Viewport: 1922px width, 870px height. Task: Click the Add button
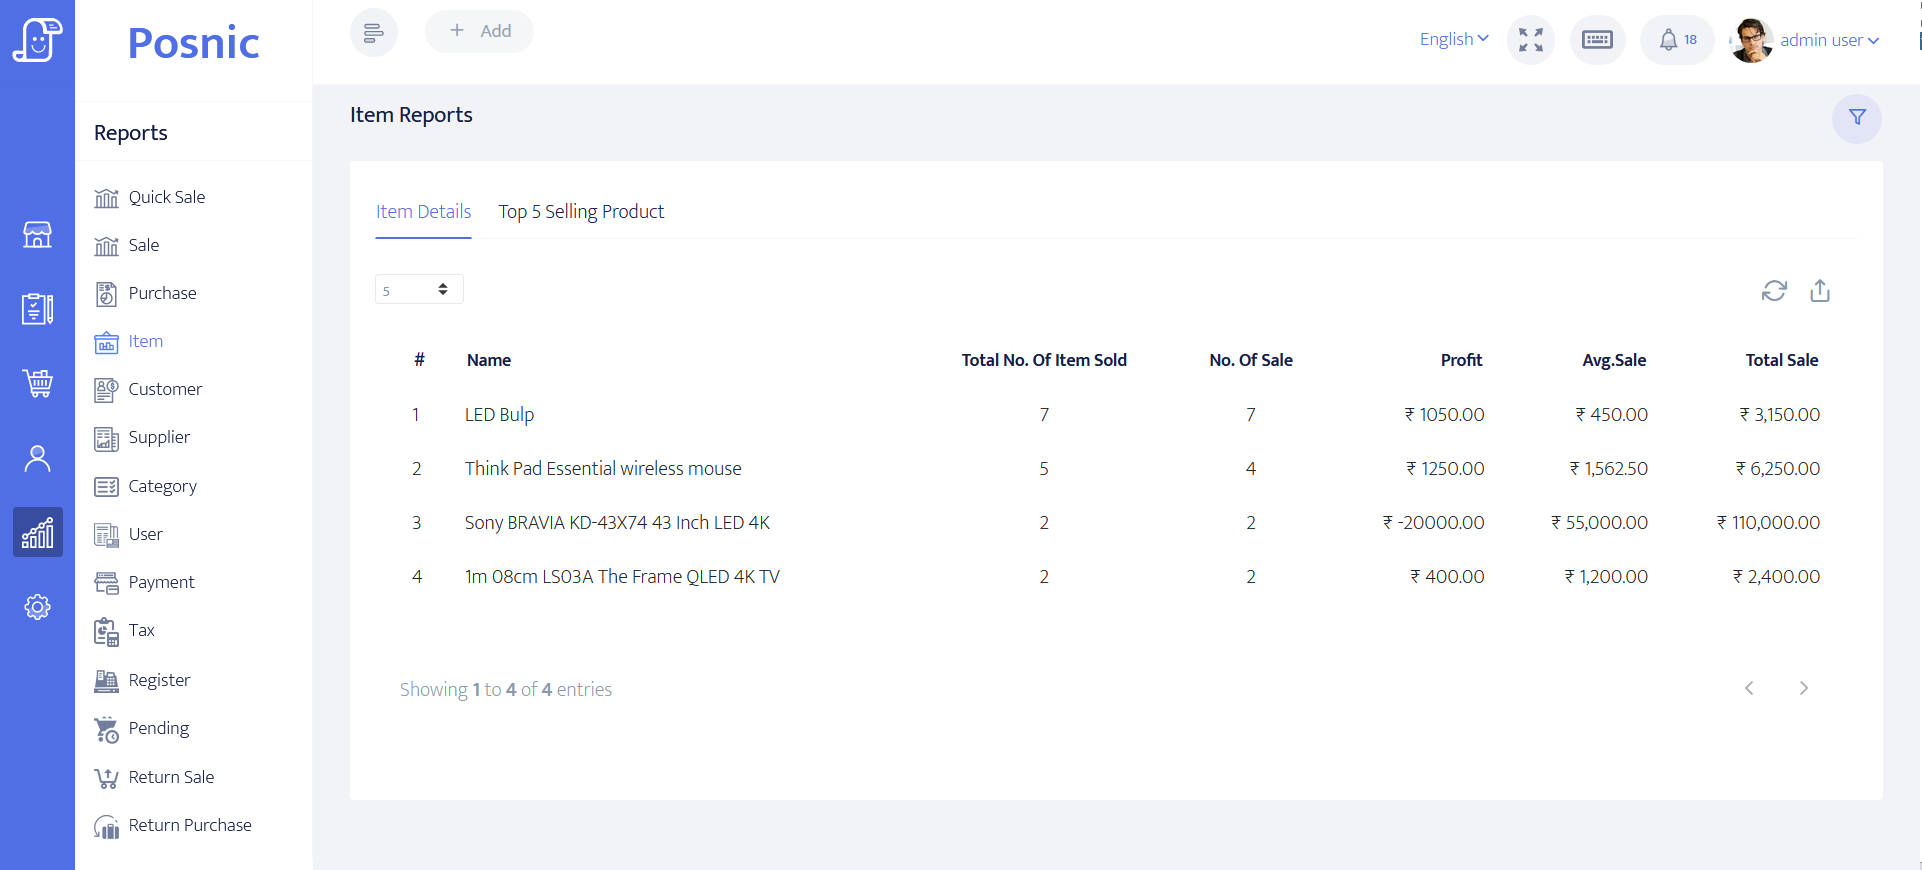480,31
